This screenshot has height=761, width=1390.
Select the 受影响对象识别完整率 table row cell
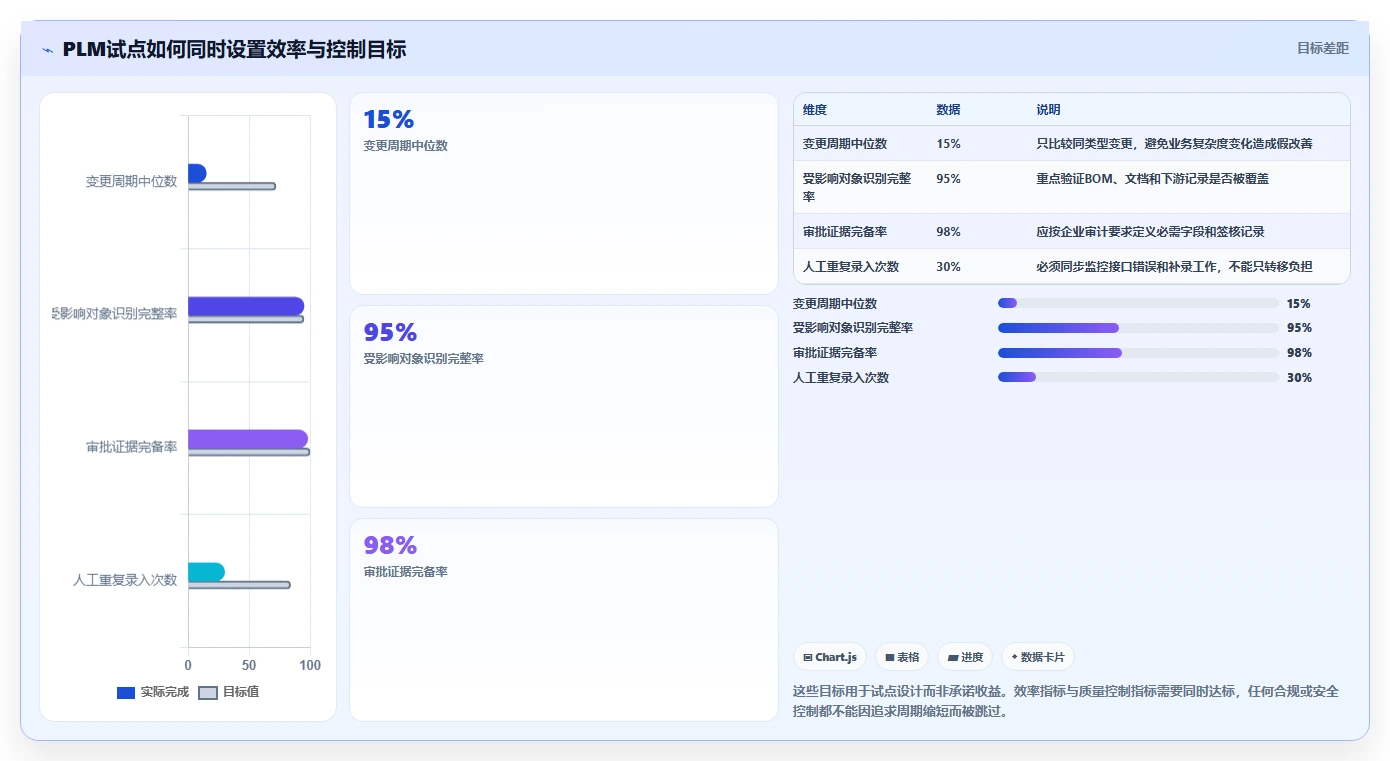858,187
